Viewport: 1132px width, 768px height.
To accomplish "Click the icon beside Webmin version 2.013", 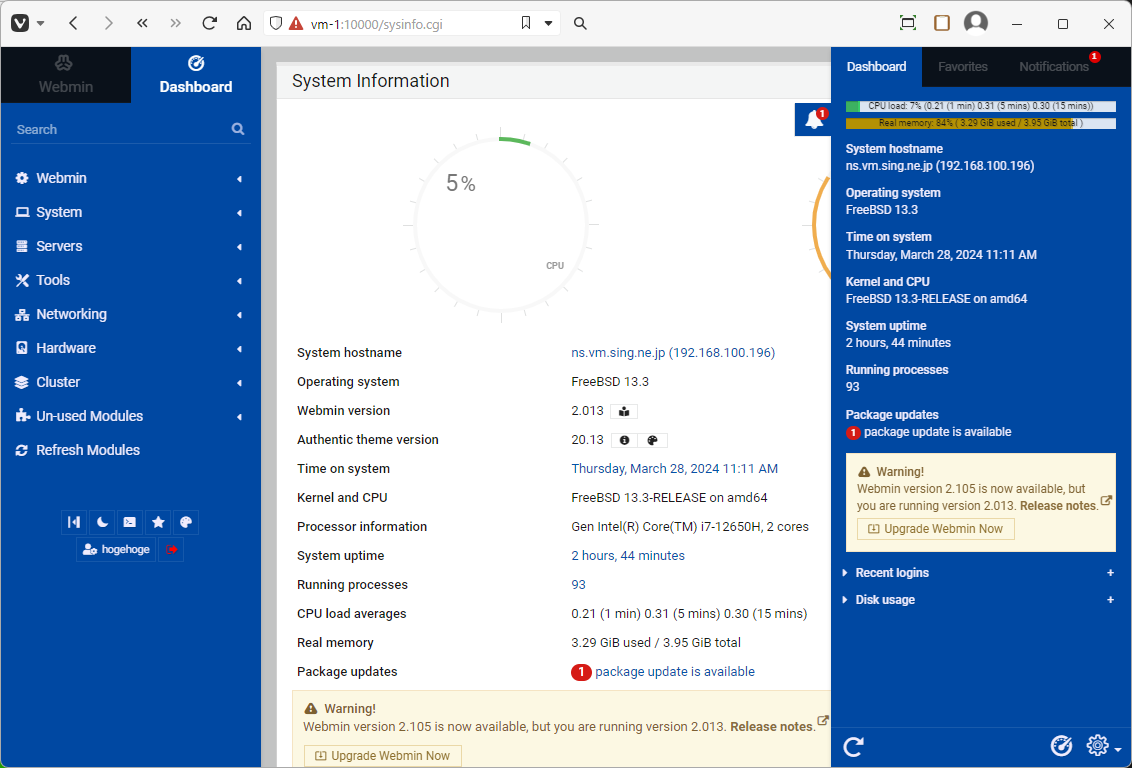I will tap(624, 411).
